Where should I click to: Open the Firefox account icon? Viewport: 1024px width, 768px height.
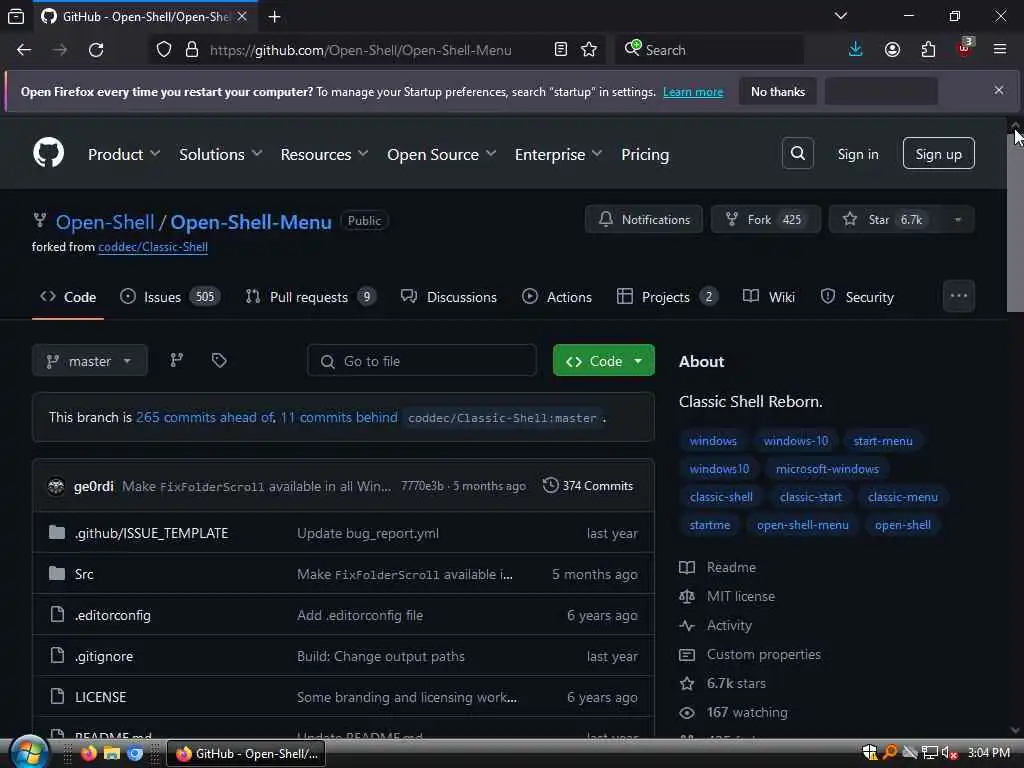(x=892, y=50)
